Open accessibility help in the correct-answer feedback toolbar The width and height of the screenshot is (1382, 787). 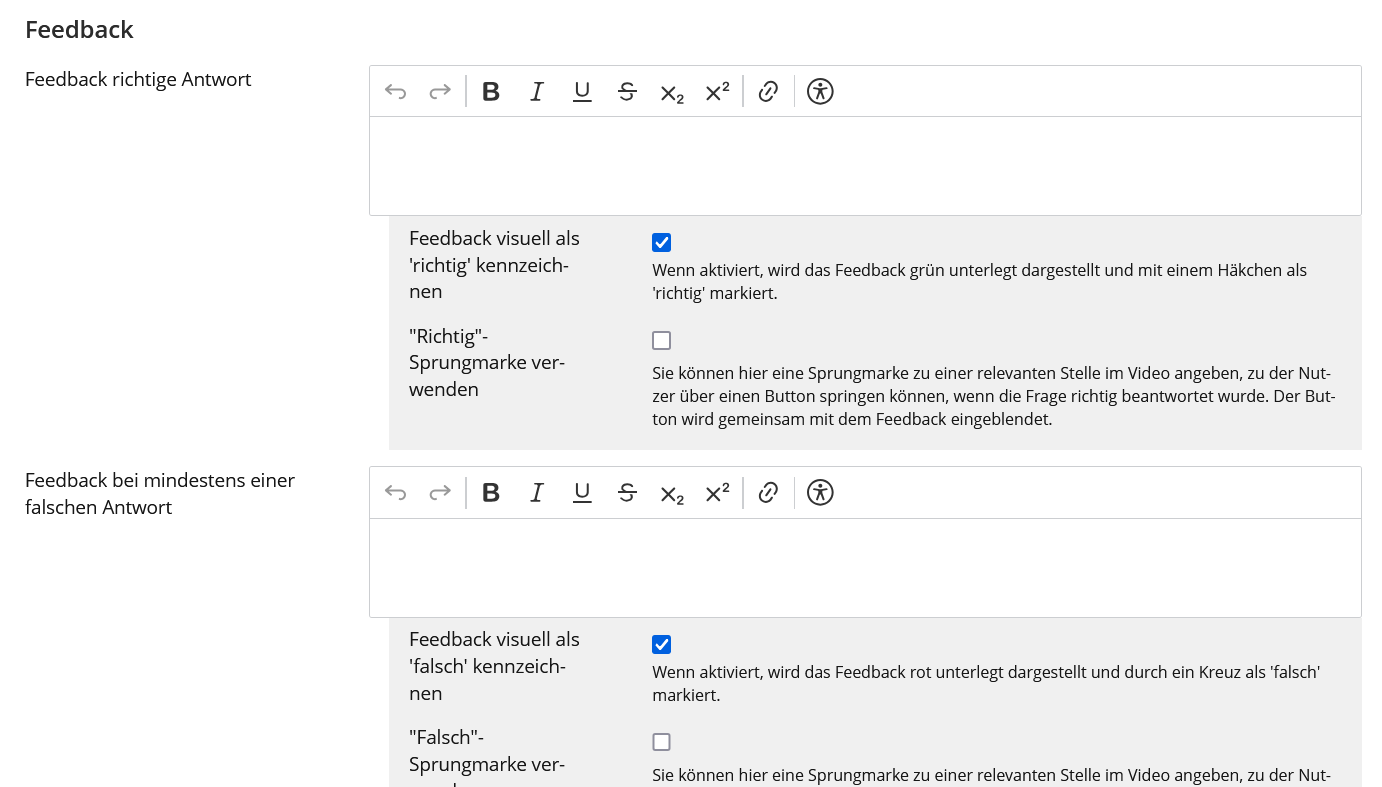pyautogui.click(x=820, y=92)
